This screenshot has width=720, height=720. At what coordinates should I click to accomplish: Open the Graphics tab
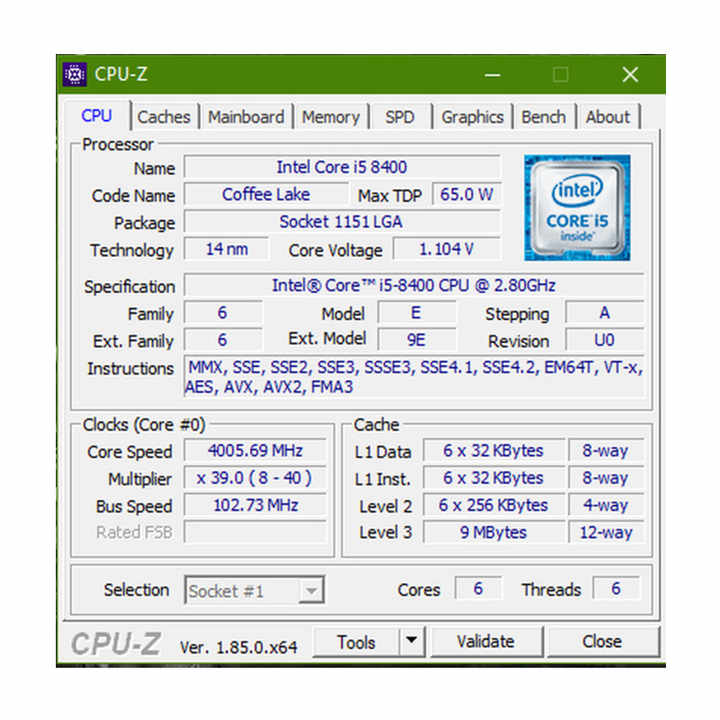472,117
